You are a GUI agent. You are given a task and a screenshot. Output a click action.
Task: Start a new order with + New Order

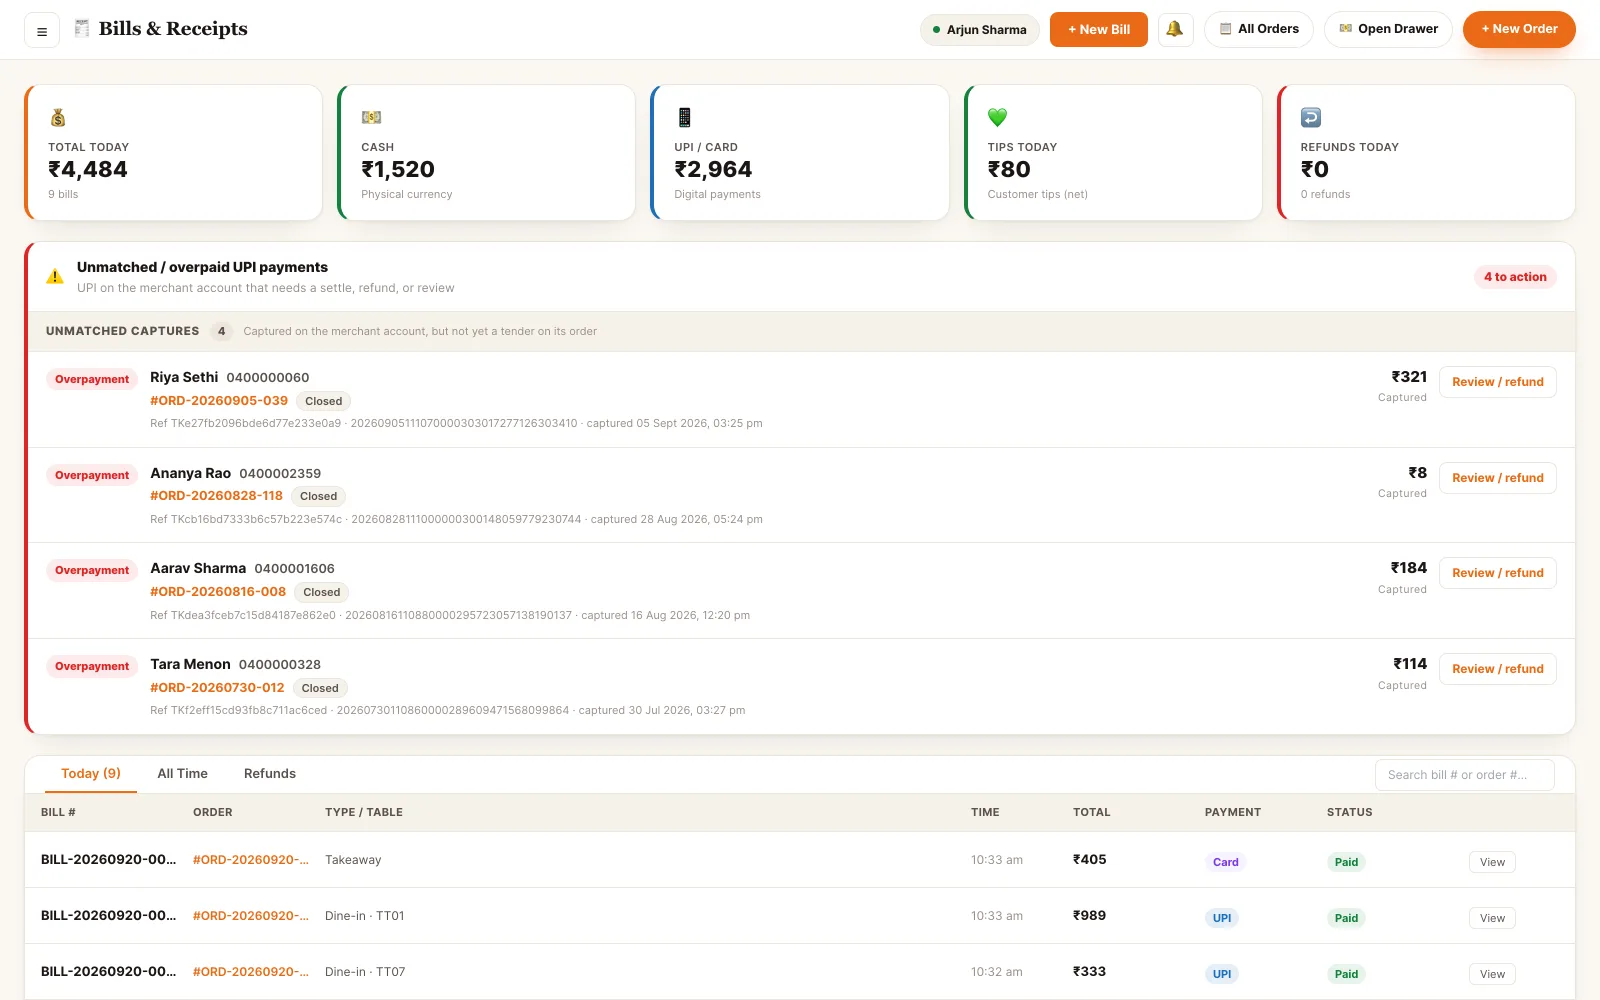click(x=1519, y=29)
